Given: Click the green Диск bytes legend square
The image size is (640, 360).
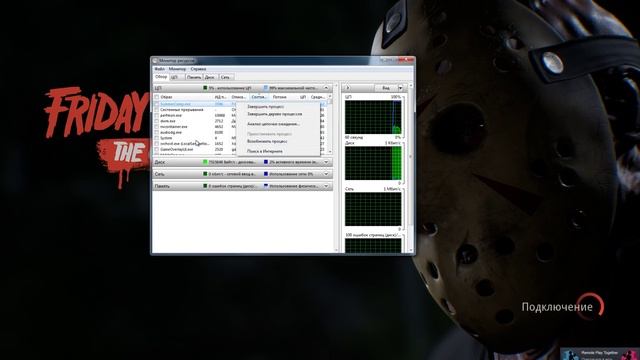Looking at the screenshot, I should pyautogui.click(x=205, y=162).
